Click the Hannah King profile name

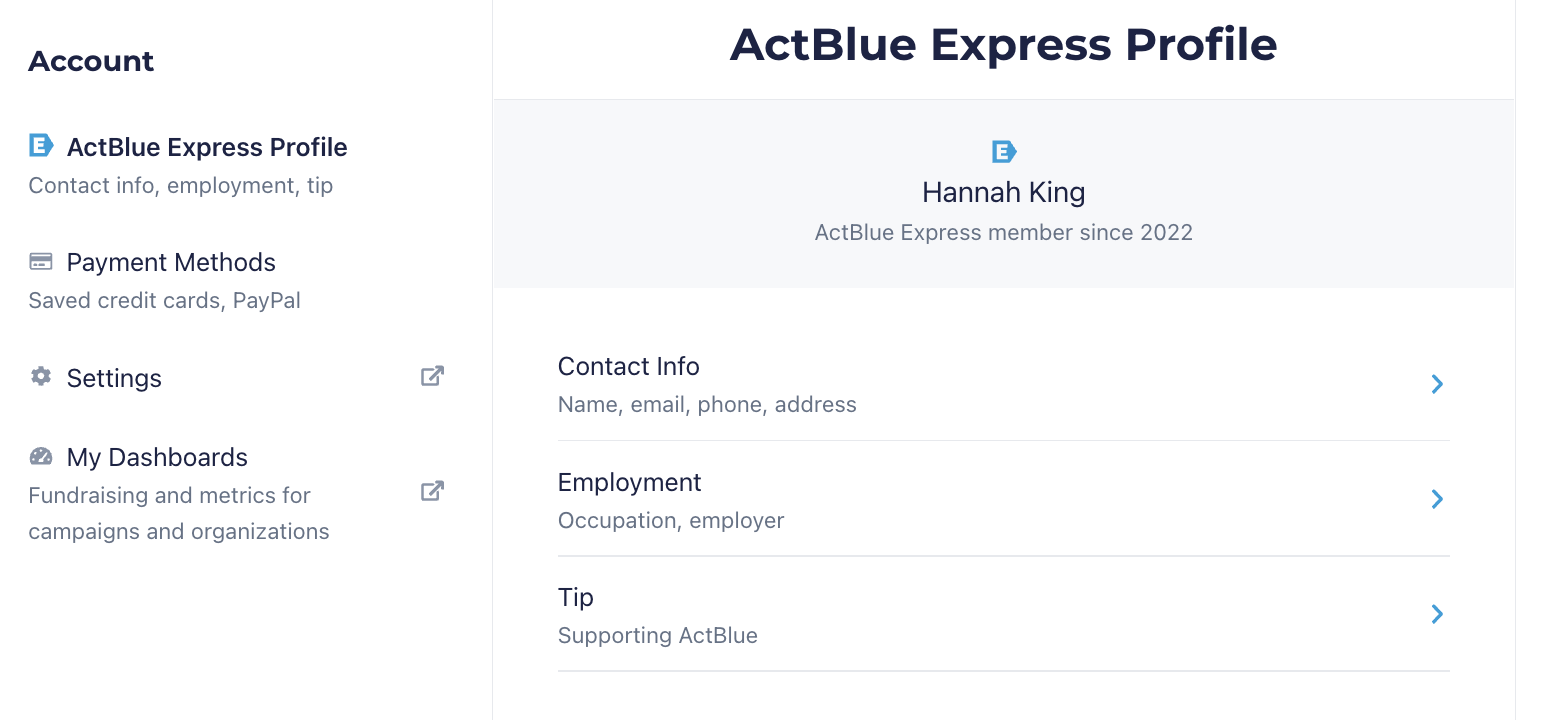(1003, 192)
